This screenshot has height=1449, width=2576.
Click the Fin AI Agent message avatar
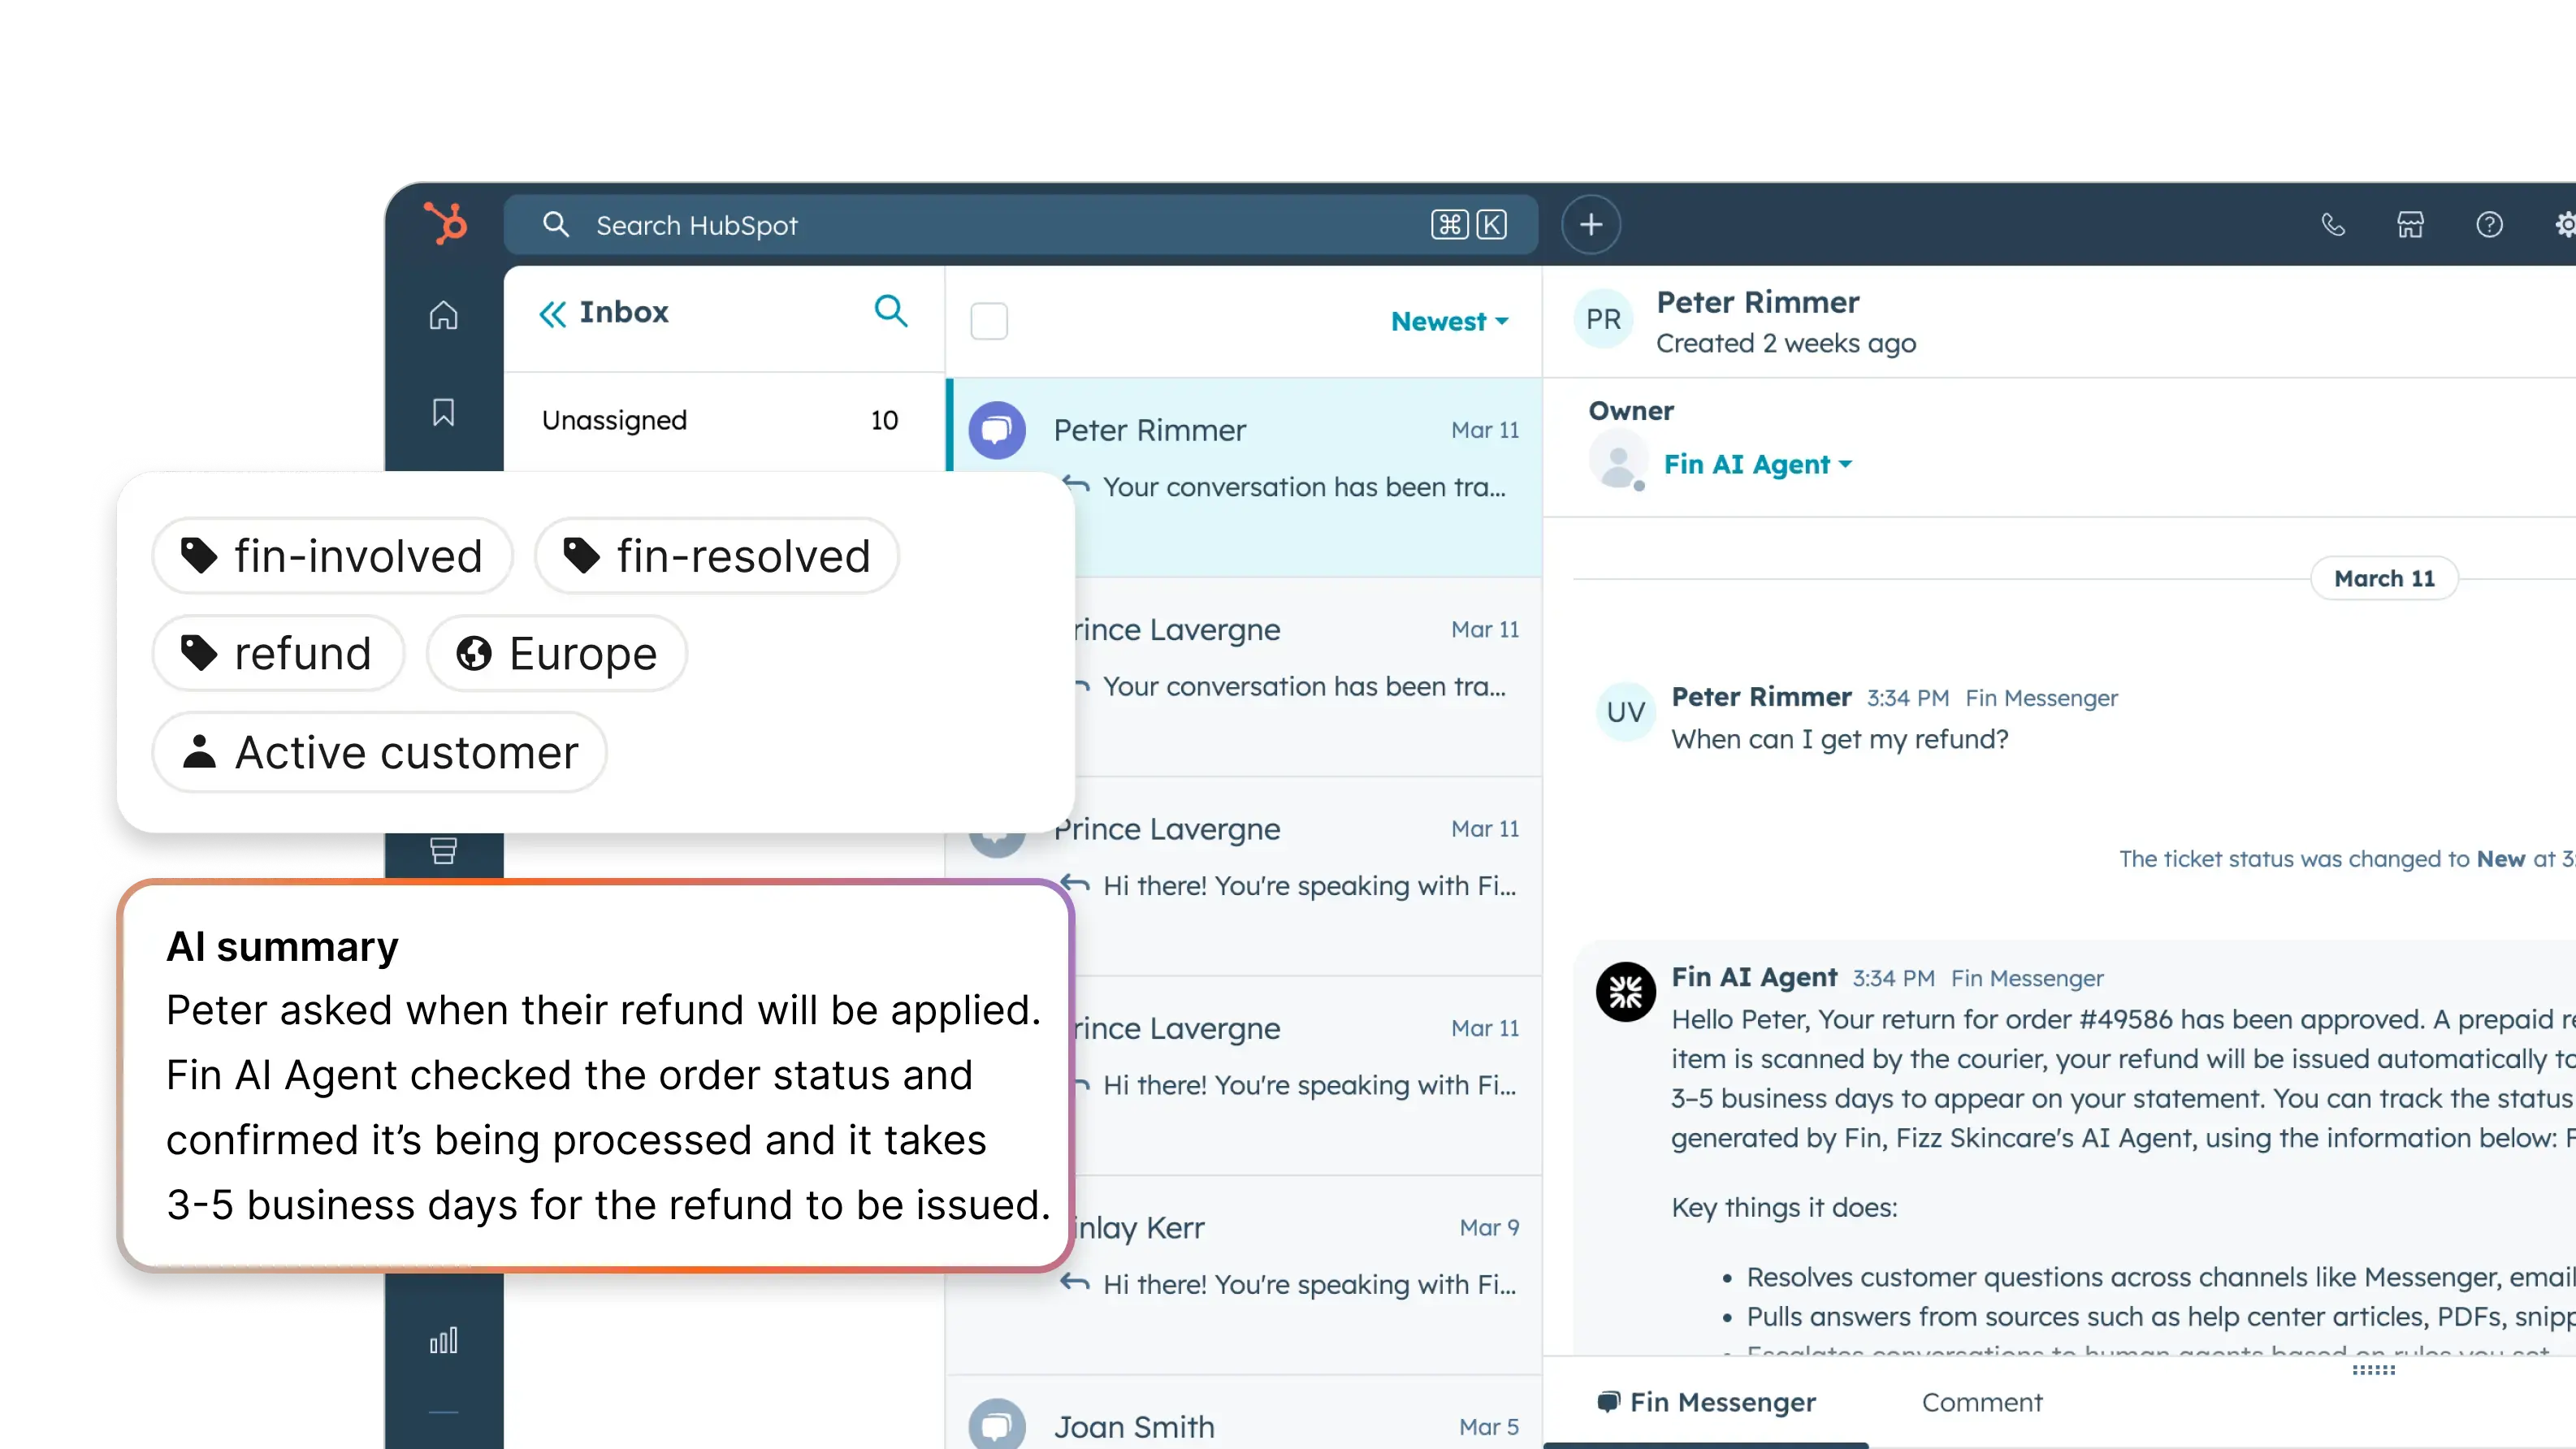click(x=1625, y=991)
